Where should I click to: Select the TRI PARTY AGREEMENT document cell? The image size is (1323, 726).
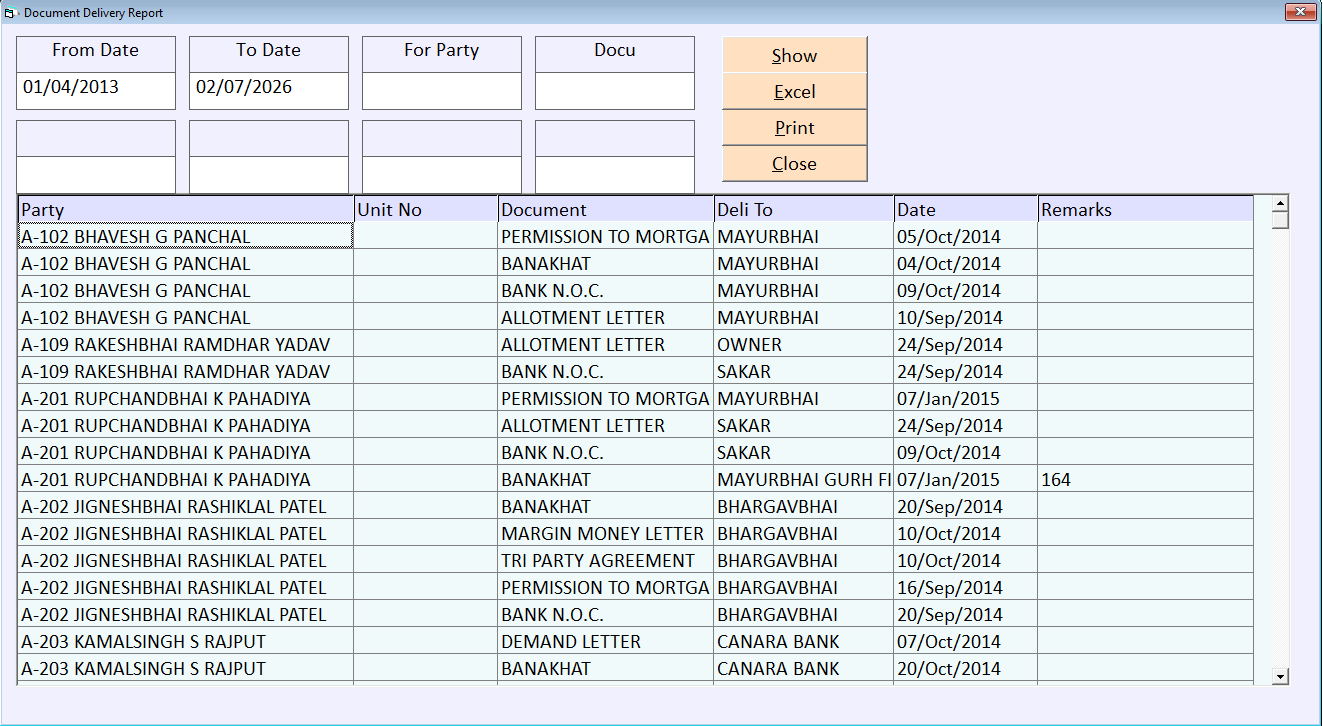click(606, 561)
